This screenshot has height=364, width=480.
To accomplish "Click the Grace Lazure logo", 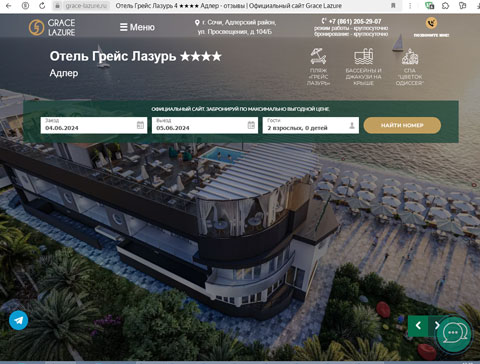I will (52, 27).
